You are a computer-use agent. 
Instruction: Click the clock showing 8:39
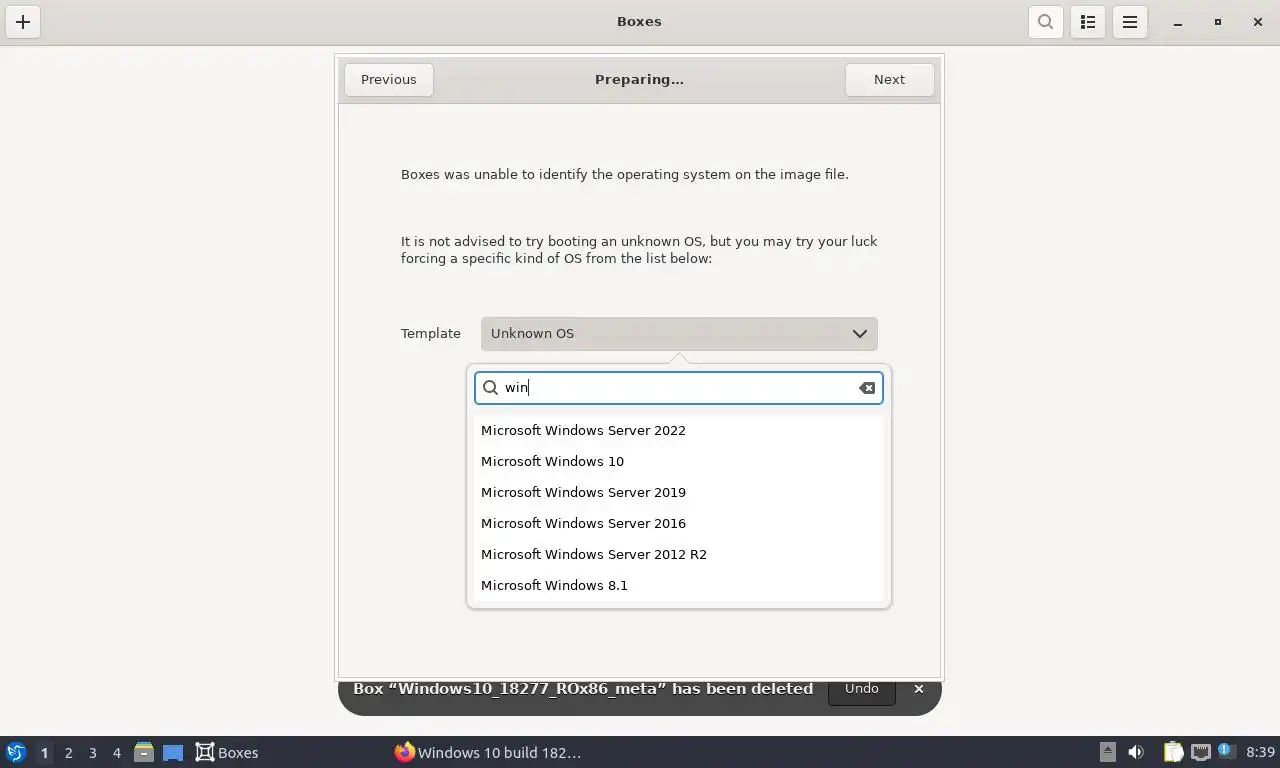point(1261,753)
